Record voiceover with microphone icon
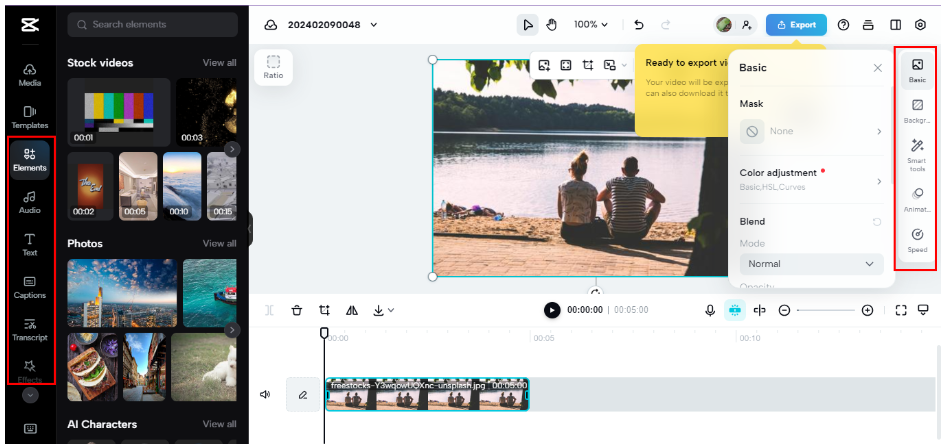 point(710,310)
